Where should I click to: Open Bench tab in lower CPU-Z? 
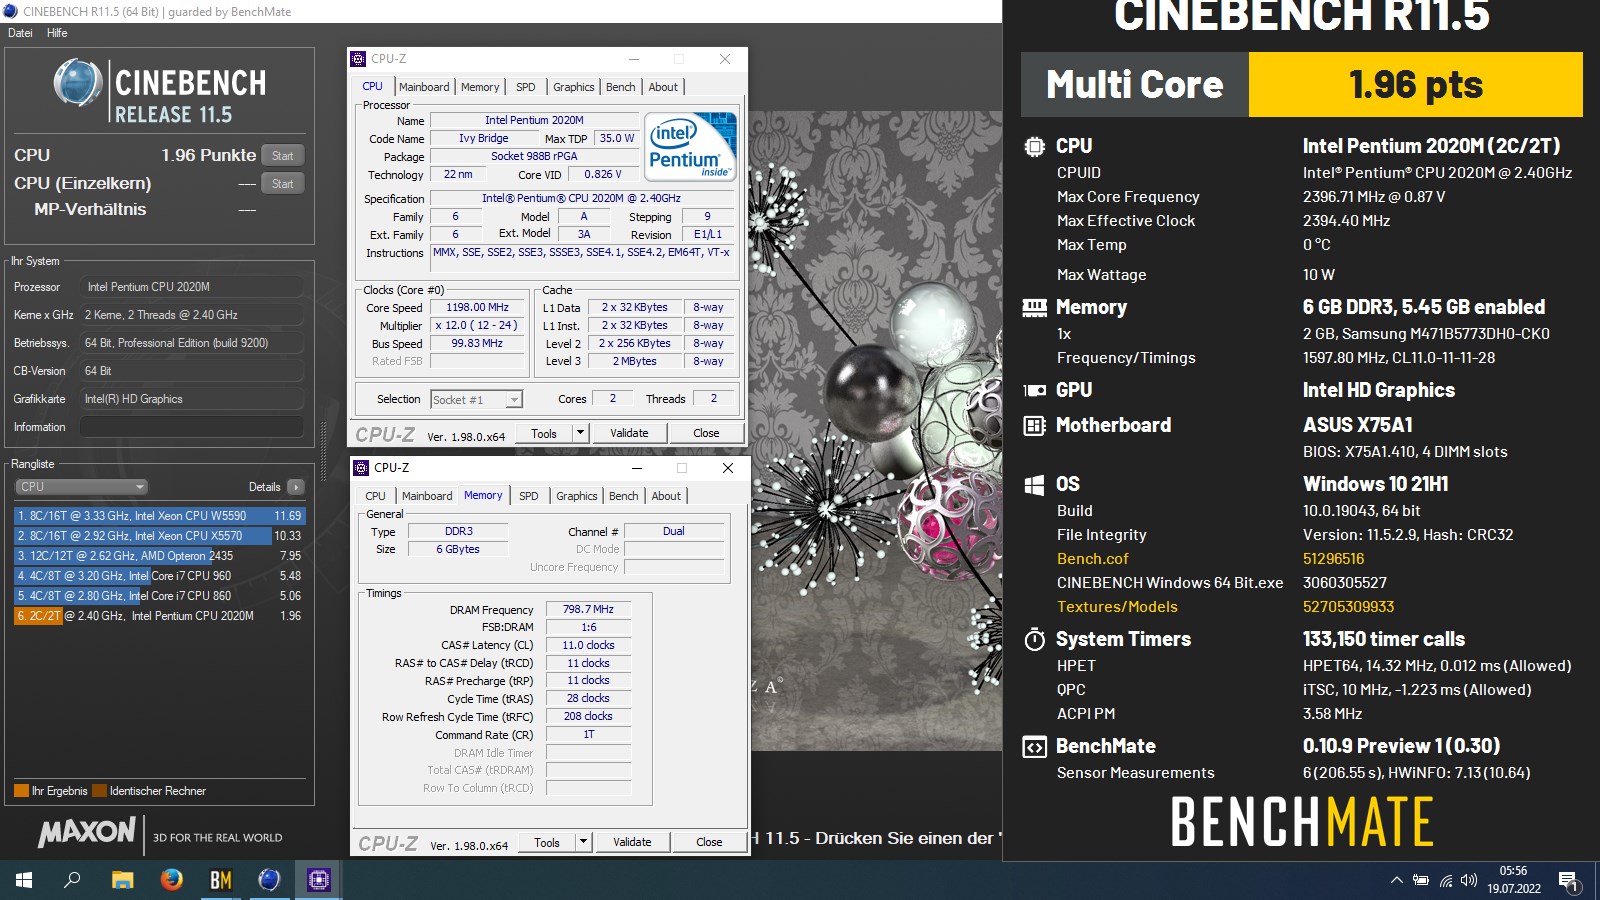(x=624, y=496)
